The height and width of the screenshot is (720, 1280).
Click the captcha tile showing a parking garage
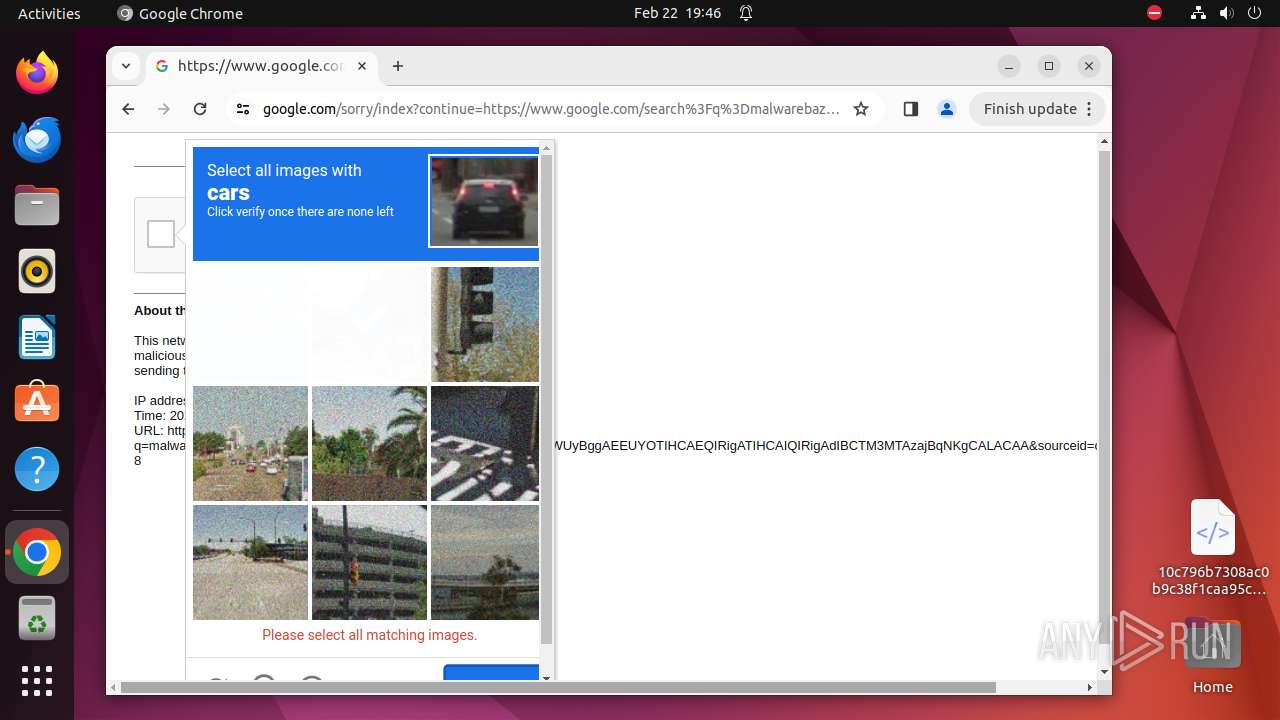pos(369,562)
